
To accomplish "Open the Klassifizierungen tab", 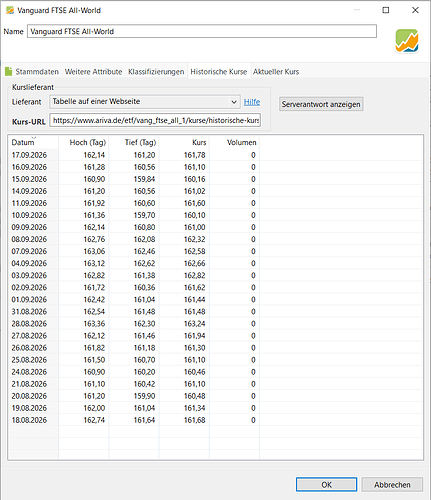I will coord(156,72).
